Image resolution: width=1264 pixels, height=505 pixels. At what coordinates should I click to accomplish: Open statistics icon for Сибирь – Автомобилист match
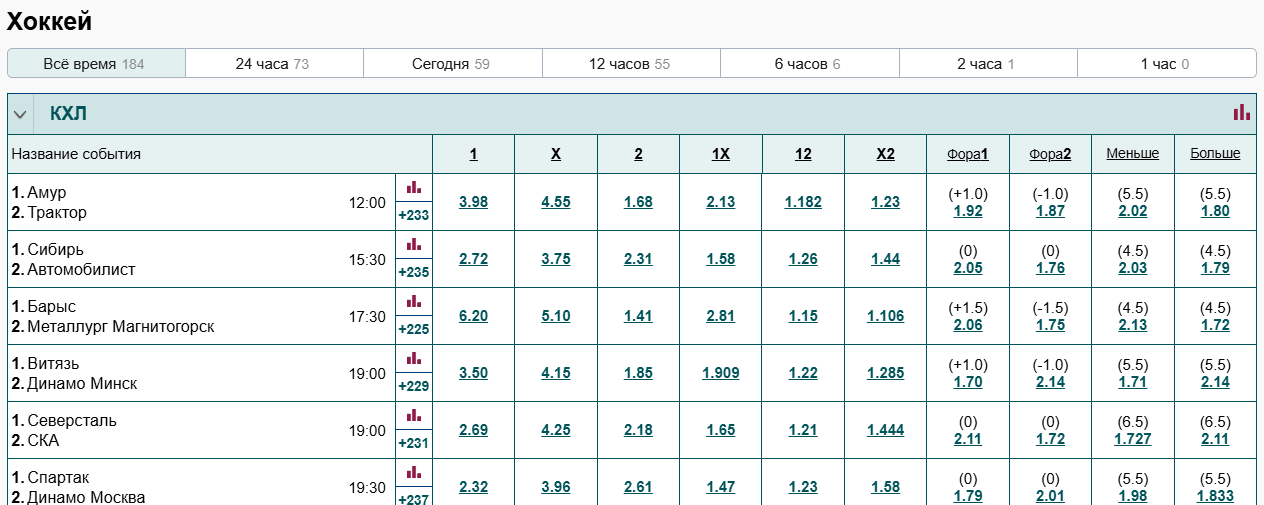pos(414,244)
